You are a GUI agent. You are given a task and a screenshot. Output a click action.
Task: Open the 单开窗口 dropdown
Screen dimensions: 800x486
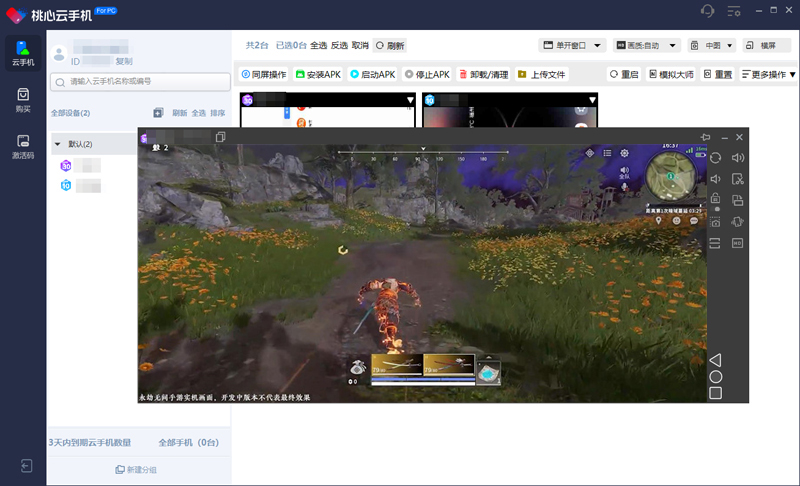(572, 45)
